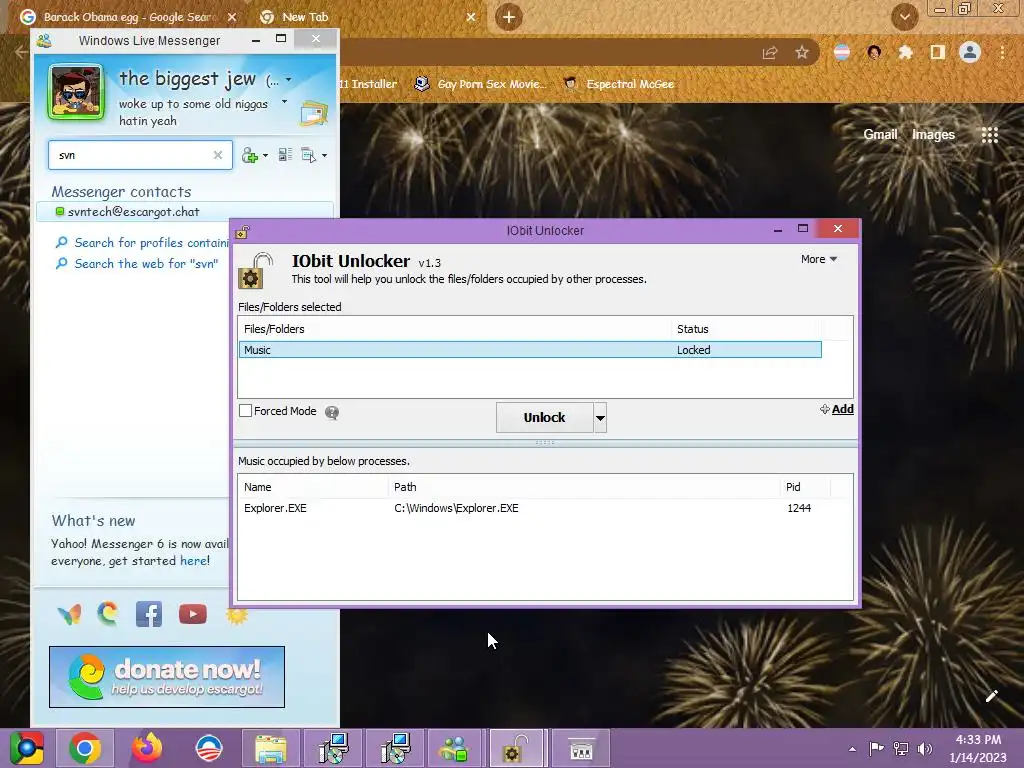1024x768 pixels.
Task: Click the Images link on the new tab page
Action: tap(933, 135)
